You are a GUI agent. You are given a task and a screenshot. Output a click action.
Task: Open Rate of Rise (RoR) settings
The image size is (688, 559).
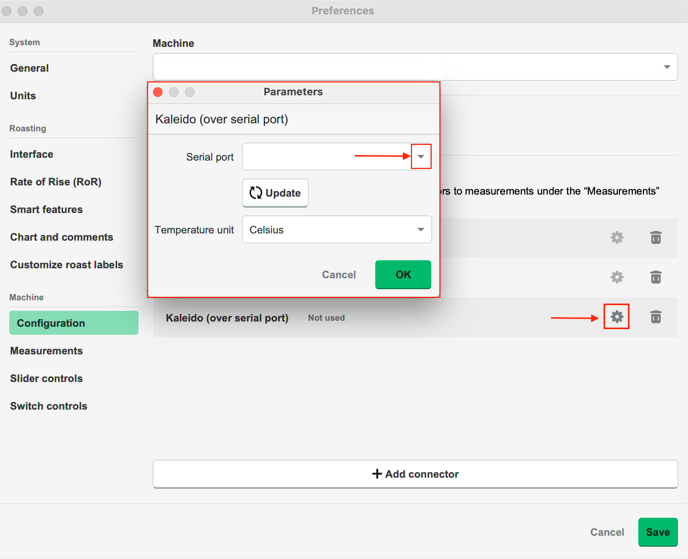56,182
